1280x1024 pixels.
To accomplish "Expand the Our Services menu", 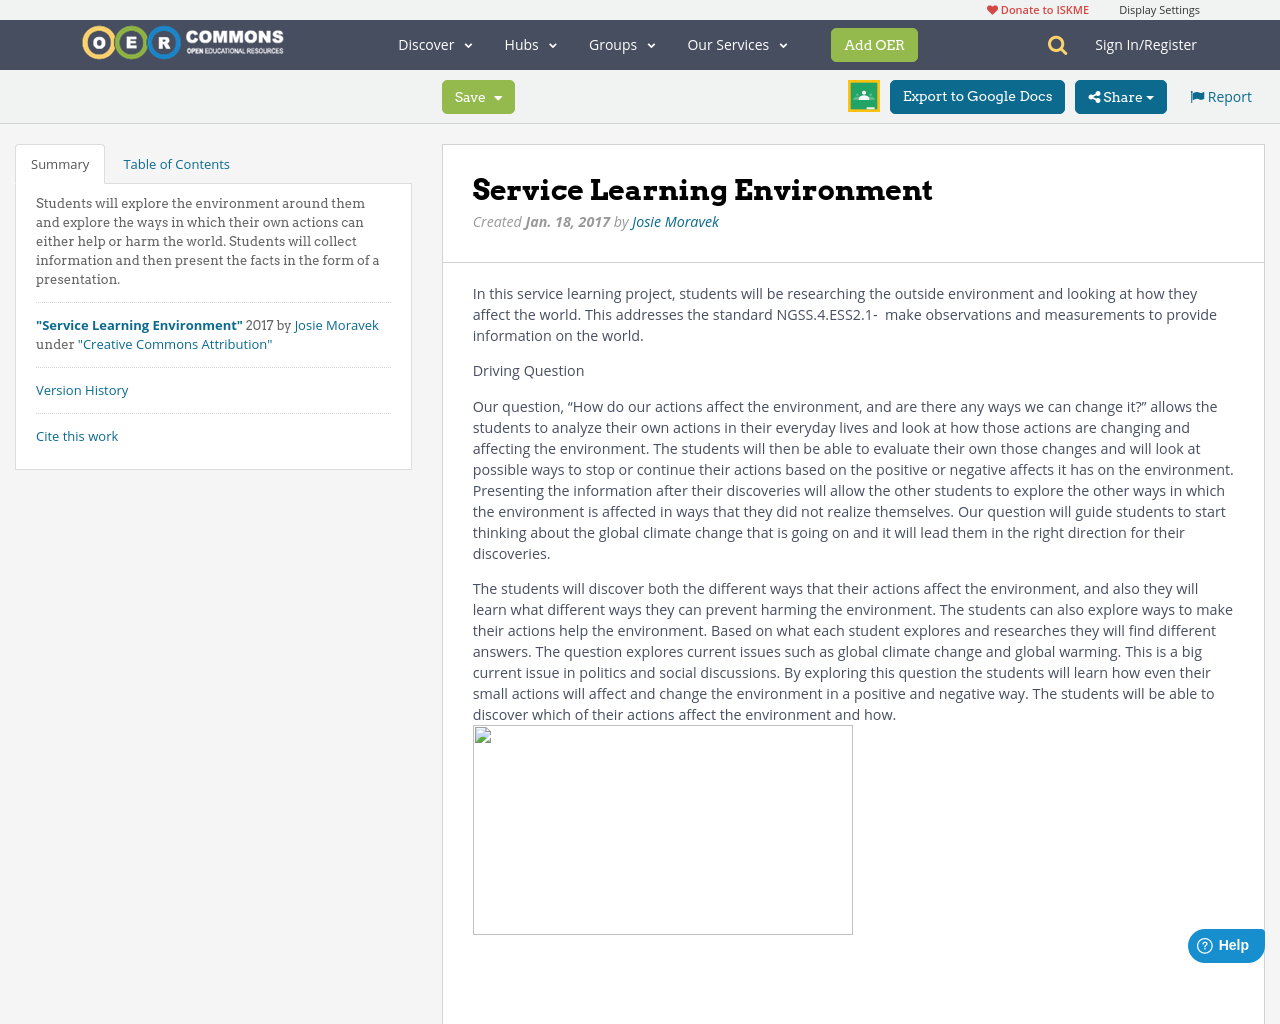I will [x=738, y=45].
